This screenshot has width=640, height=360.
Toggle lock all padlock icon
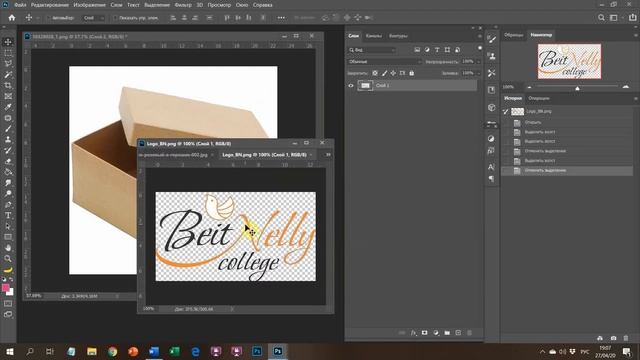coord(411,73)
